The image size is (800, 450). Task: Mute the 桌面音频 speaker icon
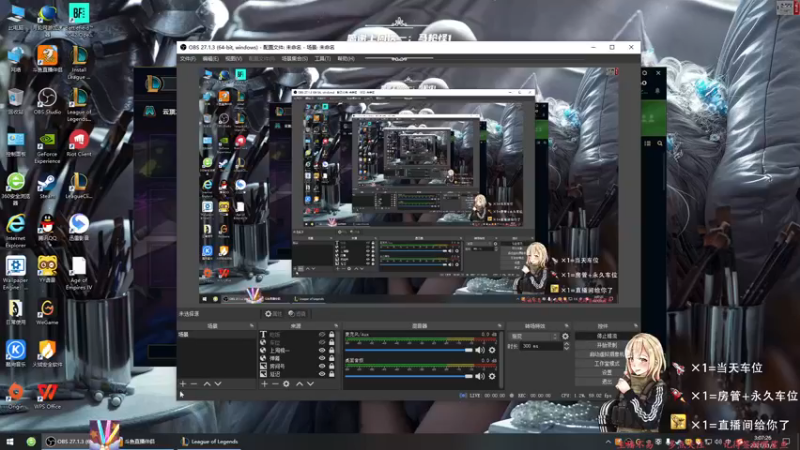(480, 376)
